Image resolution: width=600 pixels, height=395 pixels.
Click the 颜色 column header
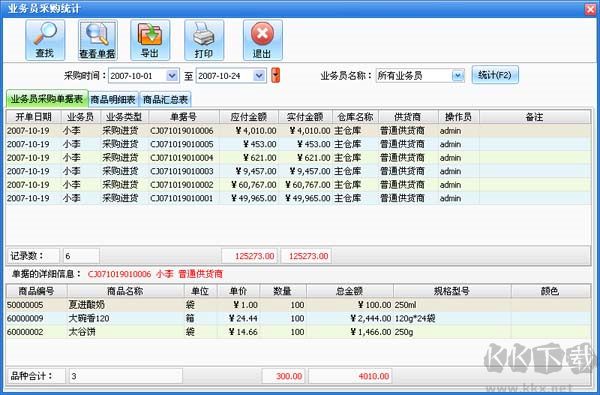[x=550, y=291]
